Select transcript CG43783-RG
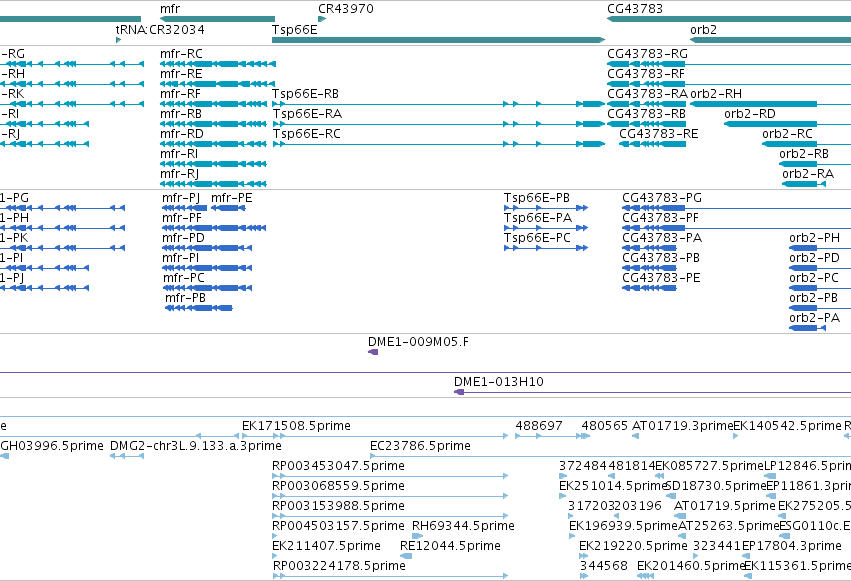The width and height of the screenshot is (851, 581). tap(729, 64)
